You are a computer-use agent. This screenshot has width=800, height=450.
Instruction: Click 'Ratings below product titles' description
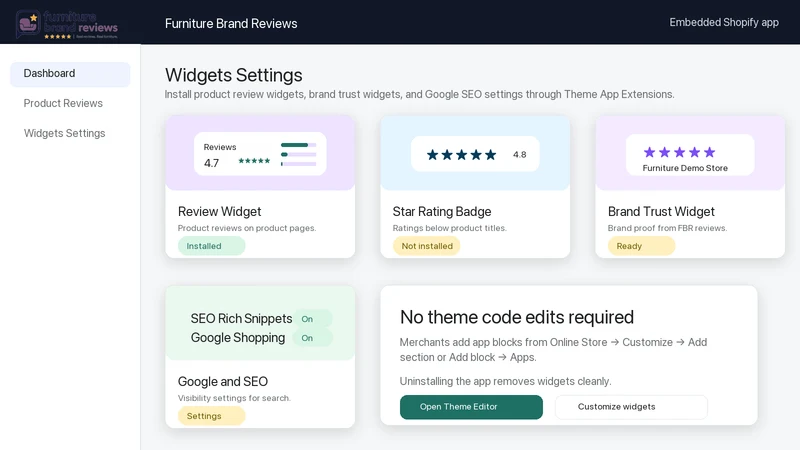[x=449, y=228]
